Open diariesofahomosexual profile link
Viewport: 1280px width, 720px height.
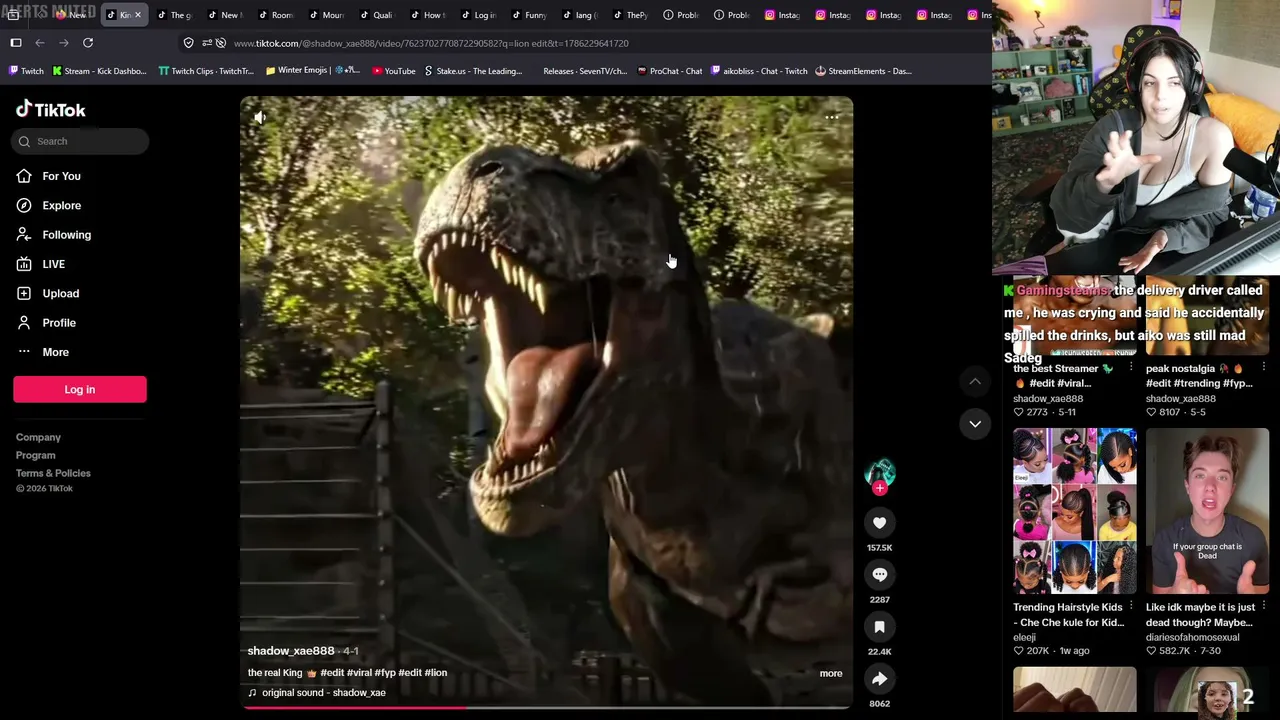pyautogui.click(x=1192, y=637)
